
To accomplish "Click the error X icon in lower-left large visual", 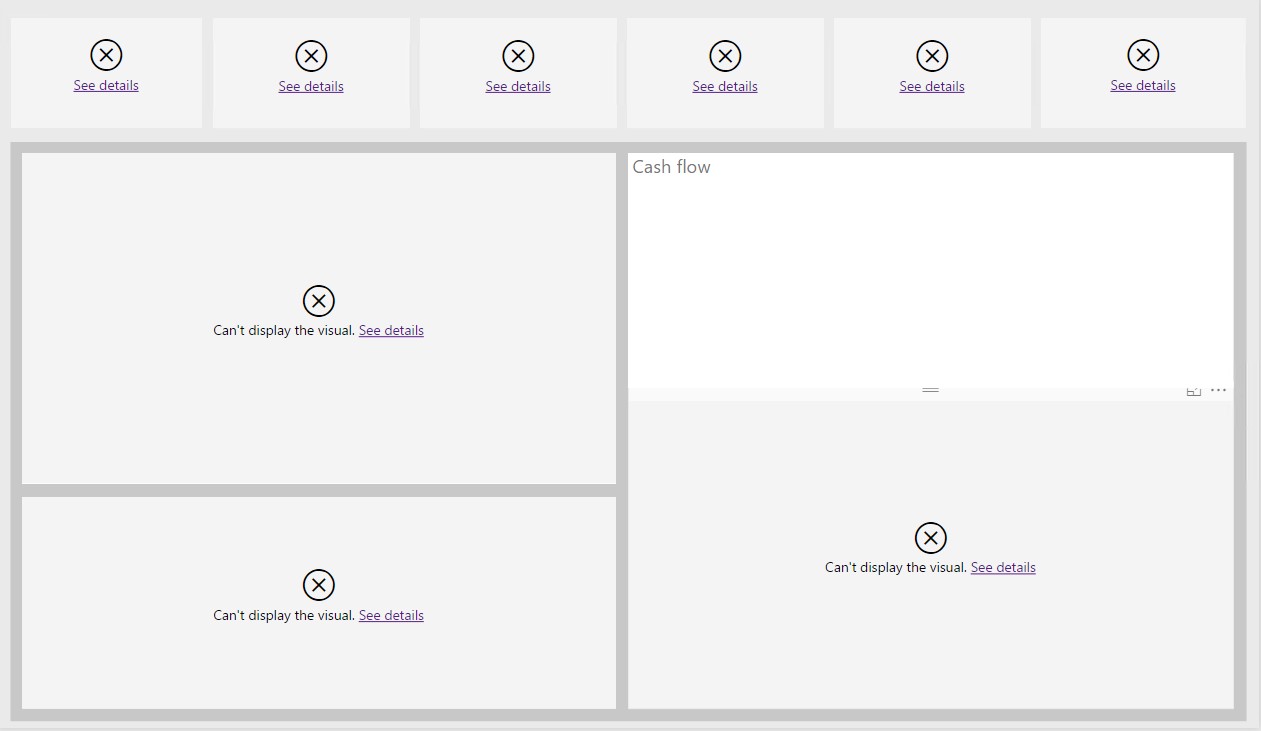I will click(x=318, y=585).
